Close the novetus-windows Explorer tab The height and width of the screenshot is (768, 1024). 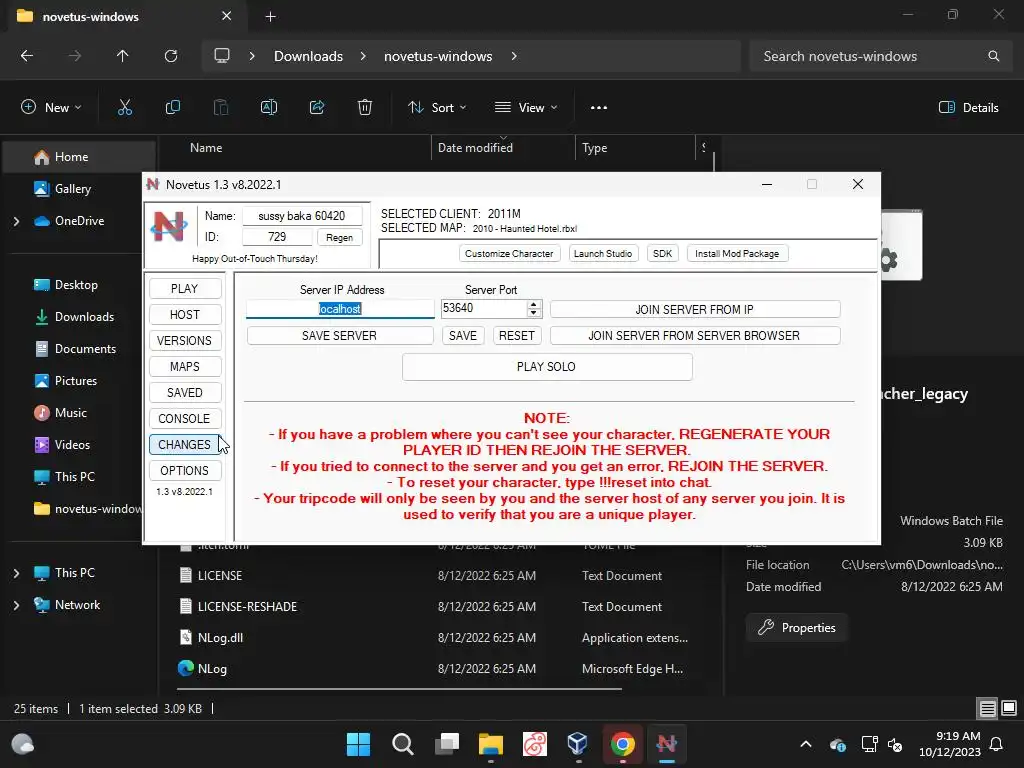(227, 16)
